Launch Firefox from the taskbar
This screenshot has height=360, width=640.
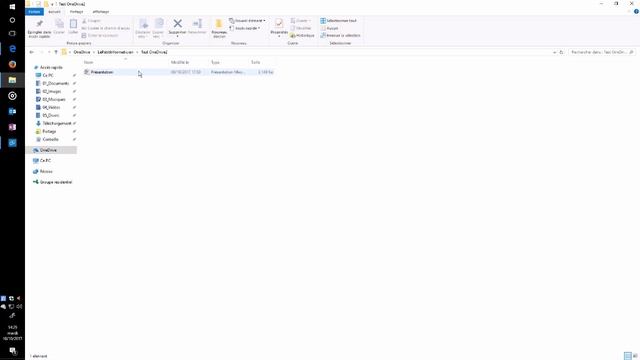12,64
